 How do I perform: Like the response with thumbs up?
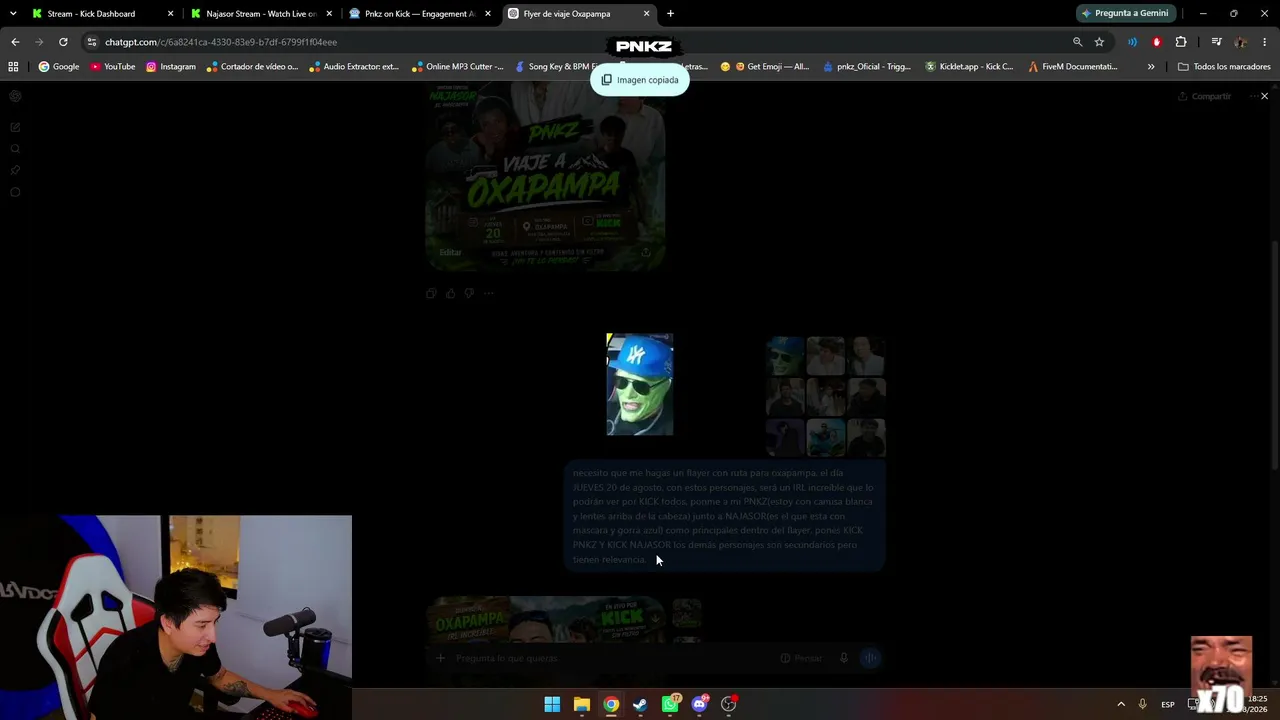tap(450, 293)
